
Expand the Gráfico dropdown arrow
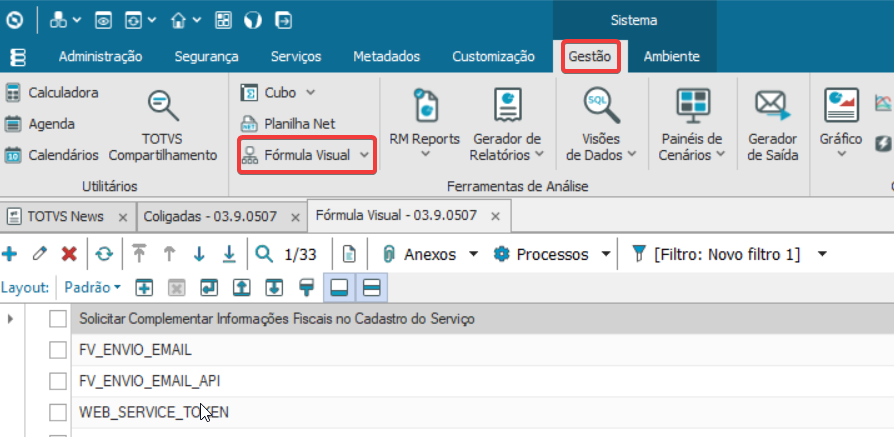(841, 155)
